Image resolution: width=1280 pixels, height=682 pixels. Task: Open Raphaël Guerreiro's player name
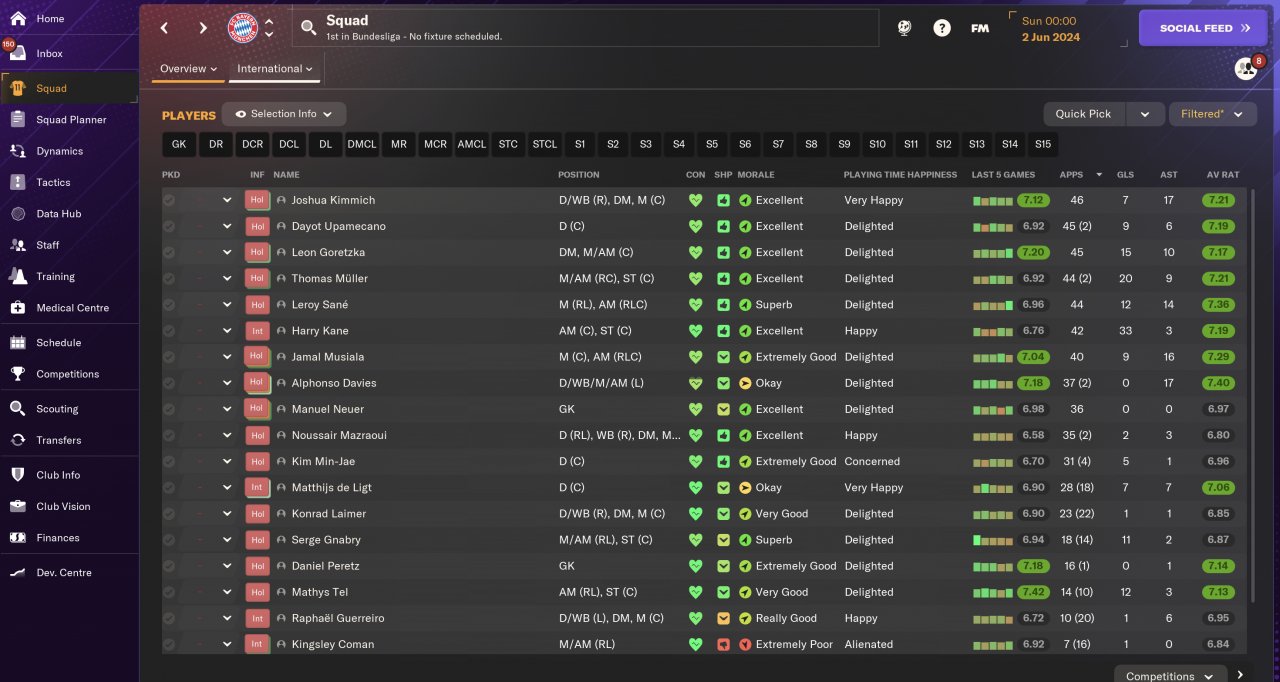tap(338, 618)
